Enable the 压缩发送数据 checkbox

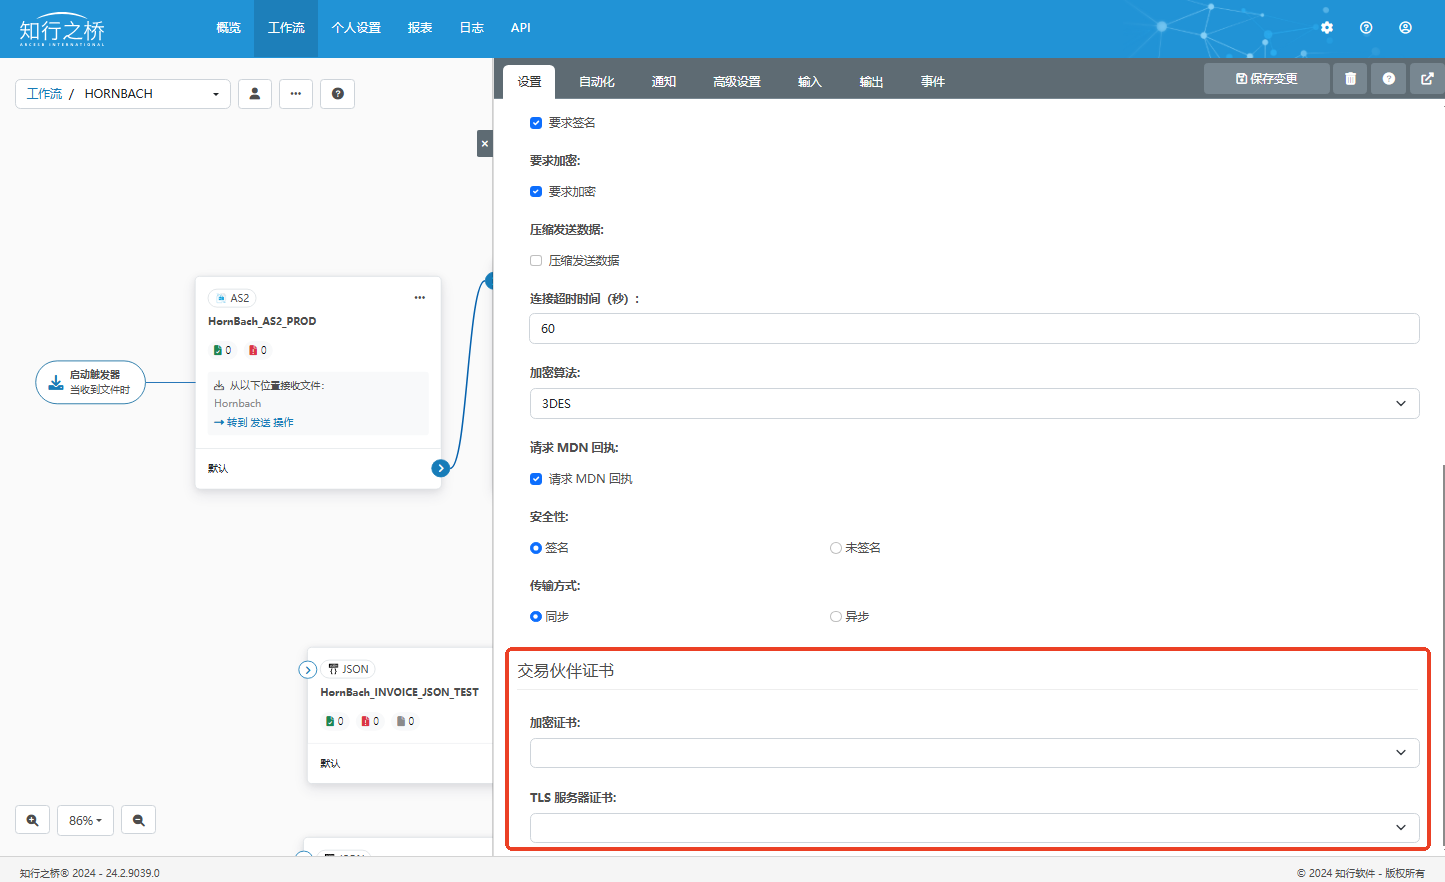(536, 261)
